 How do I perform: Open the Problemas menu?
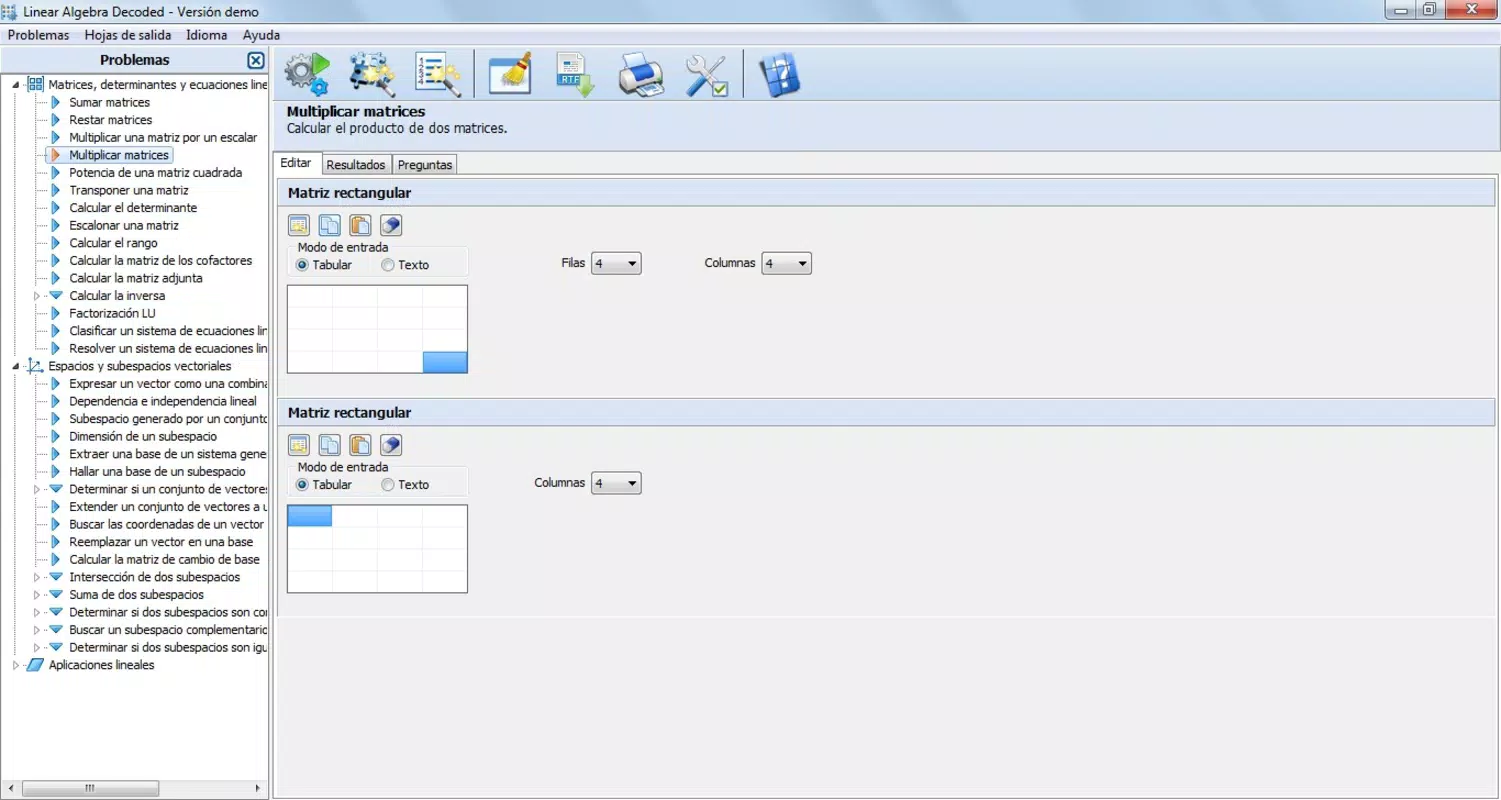click(38, 35)
